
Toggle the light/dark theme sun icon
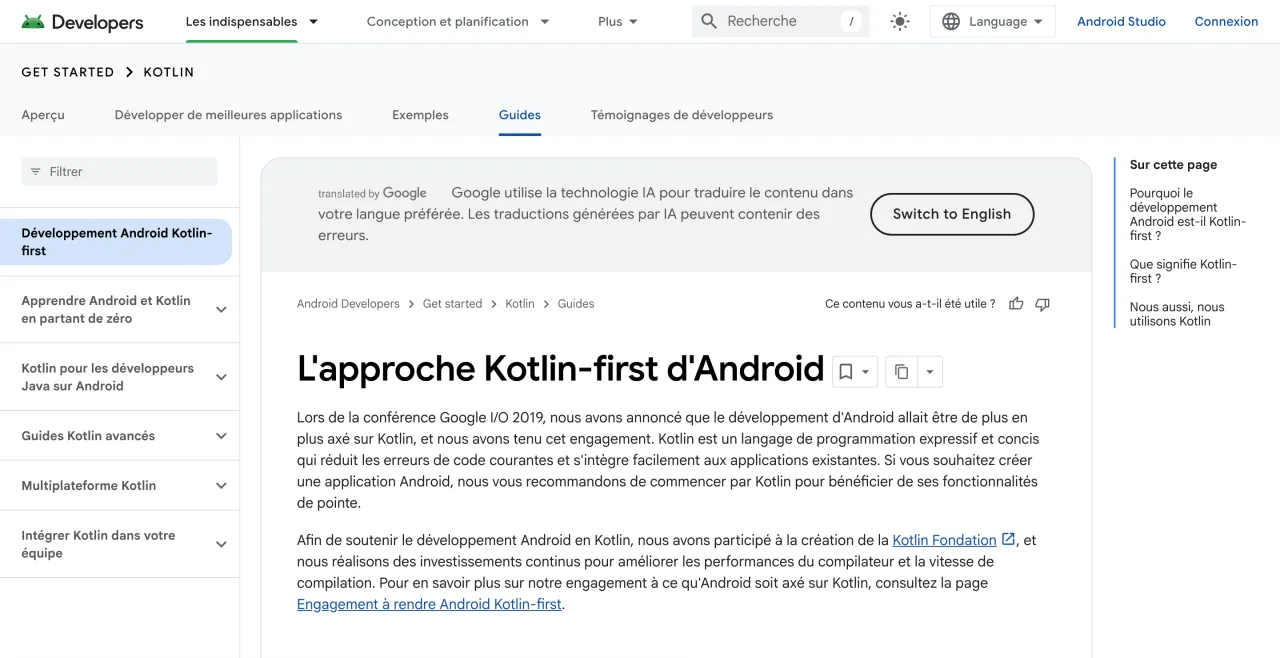point(900,21)
